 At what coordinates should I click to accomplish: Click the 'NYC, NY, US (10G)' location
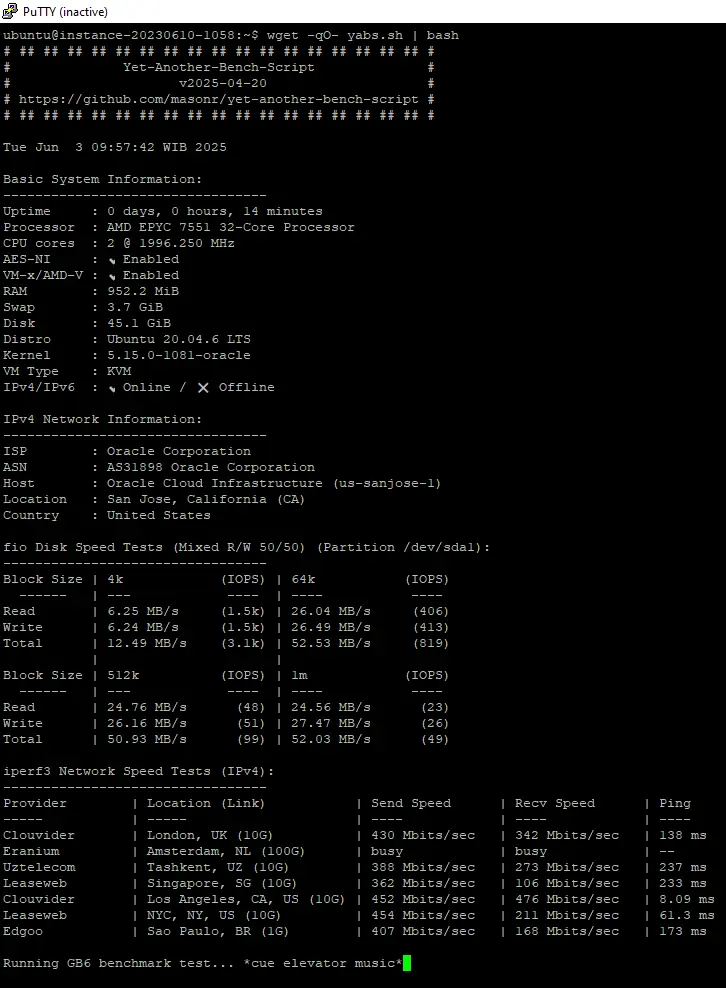[214, 915]
